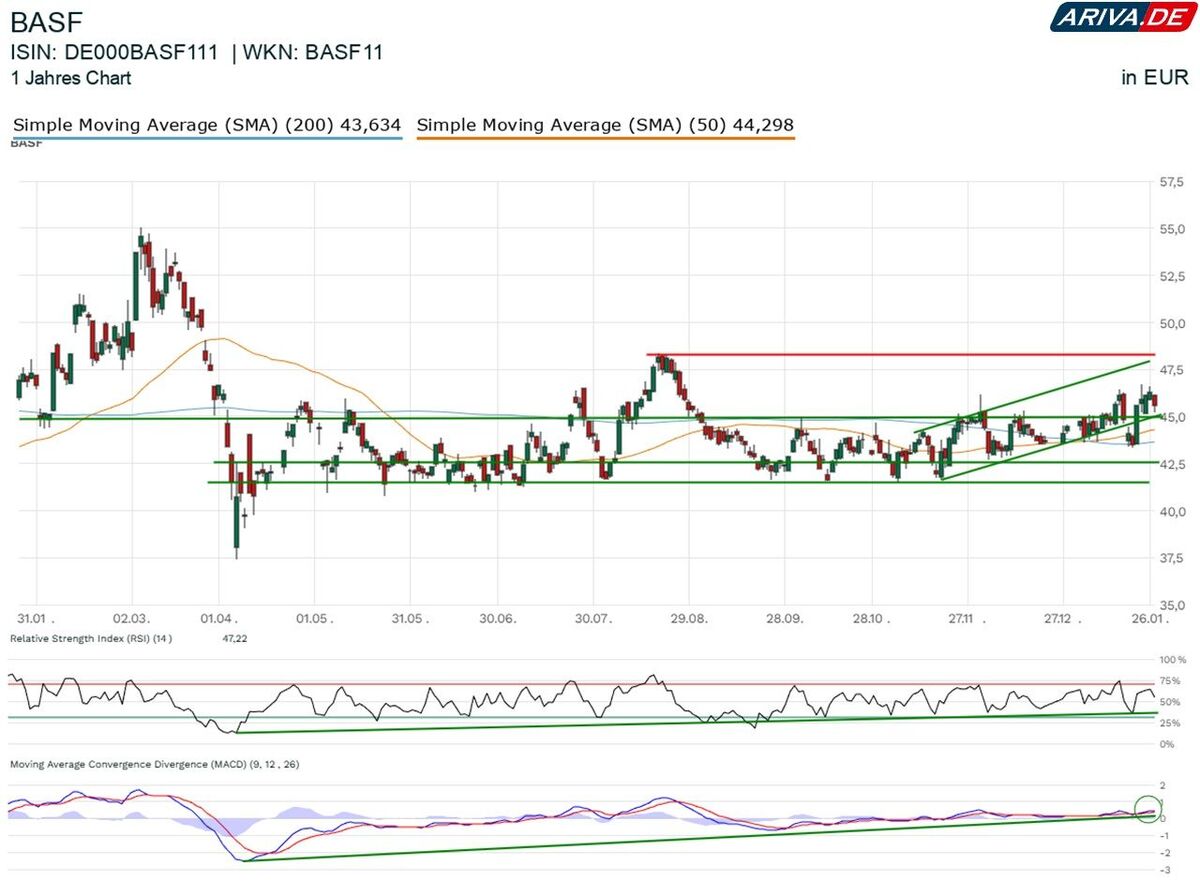Click the 26.01. date axis label
Viewport: 1200px width, 881px height.
(1149, 619)
